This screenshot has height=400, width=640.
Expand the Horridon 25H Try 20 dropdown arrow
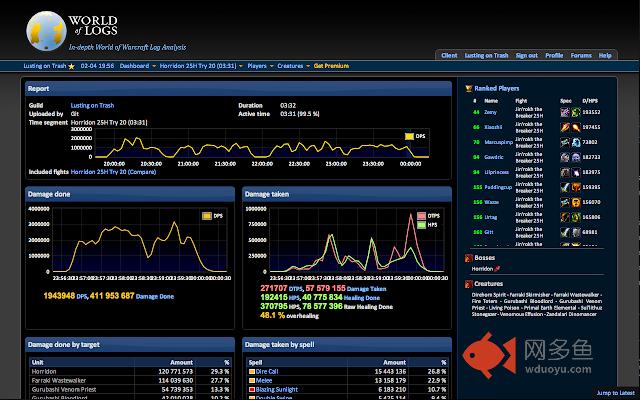pyautogui.click(x=241, y=66)
